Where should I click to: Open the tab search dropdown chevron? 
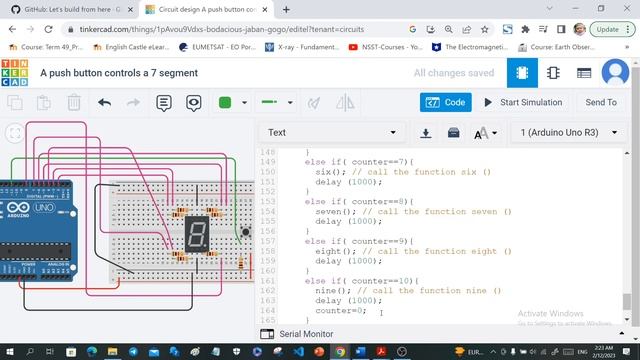(x=549, y=9)
